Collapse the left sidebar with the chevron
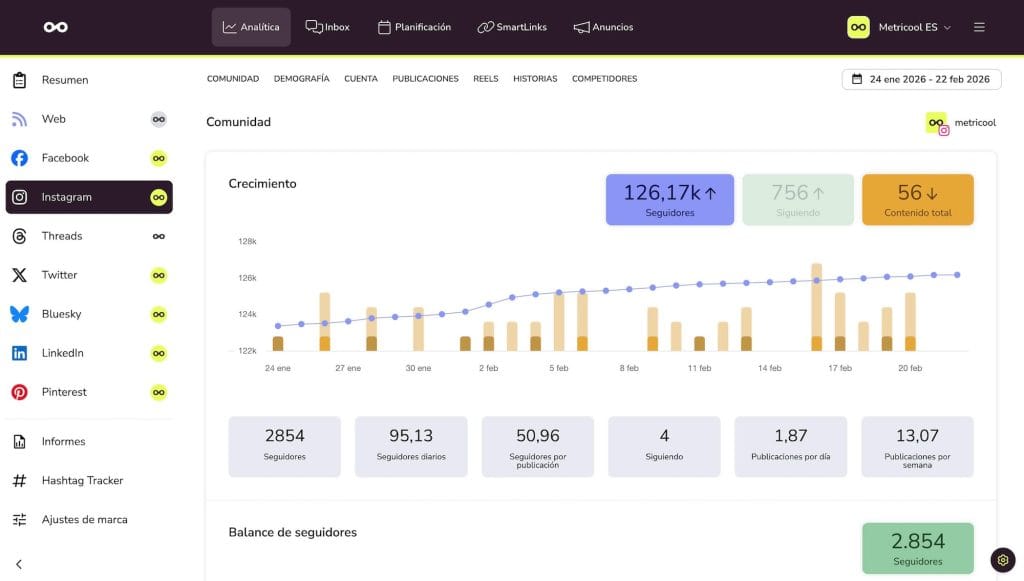Image resolution: width=1024 pixels, height=581 pixels. click(19, 564)
